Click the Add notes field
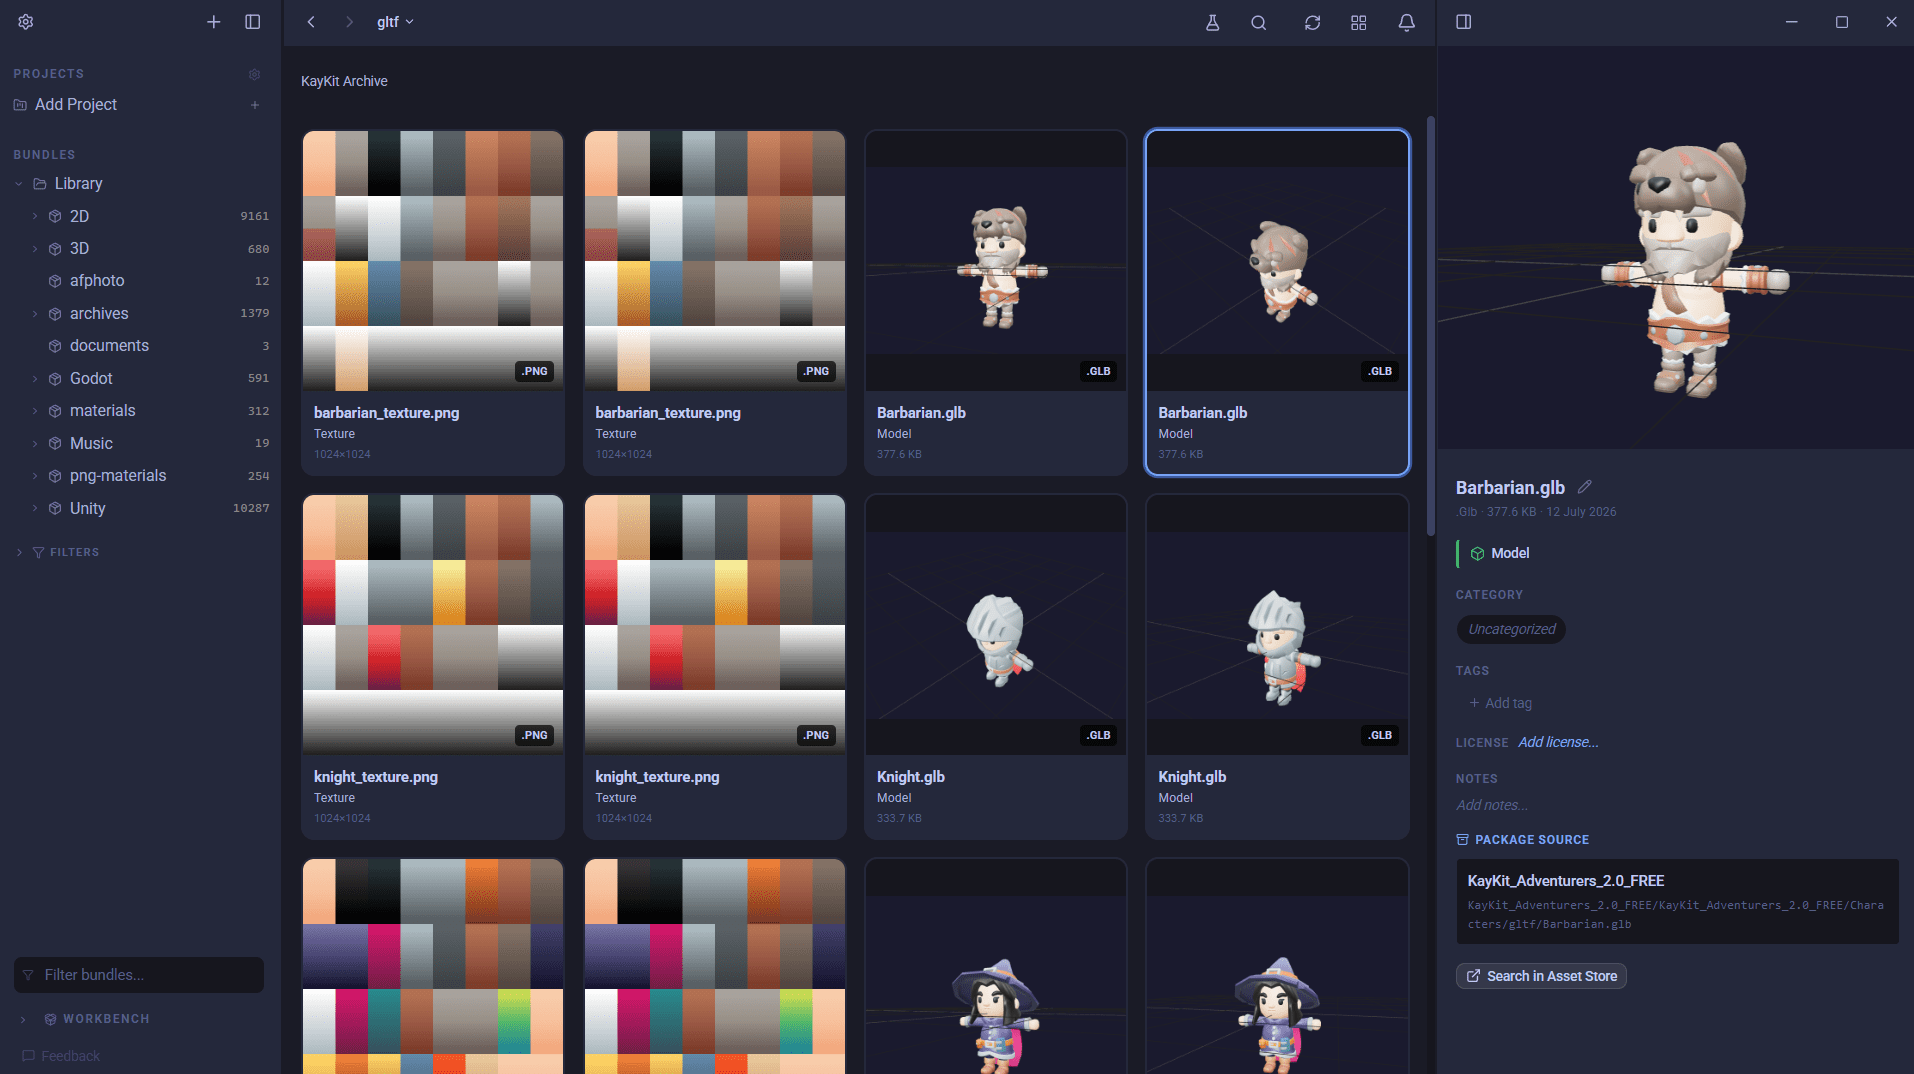The height and width of the screenshot is (1074, 1914). [x=1492, y=805]
